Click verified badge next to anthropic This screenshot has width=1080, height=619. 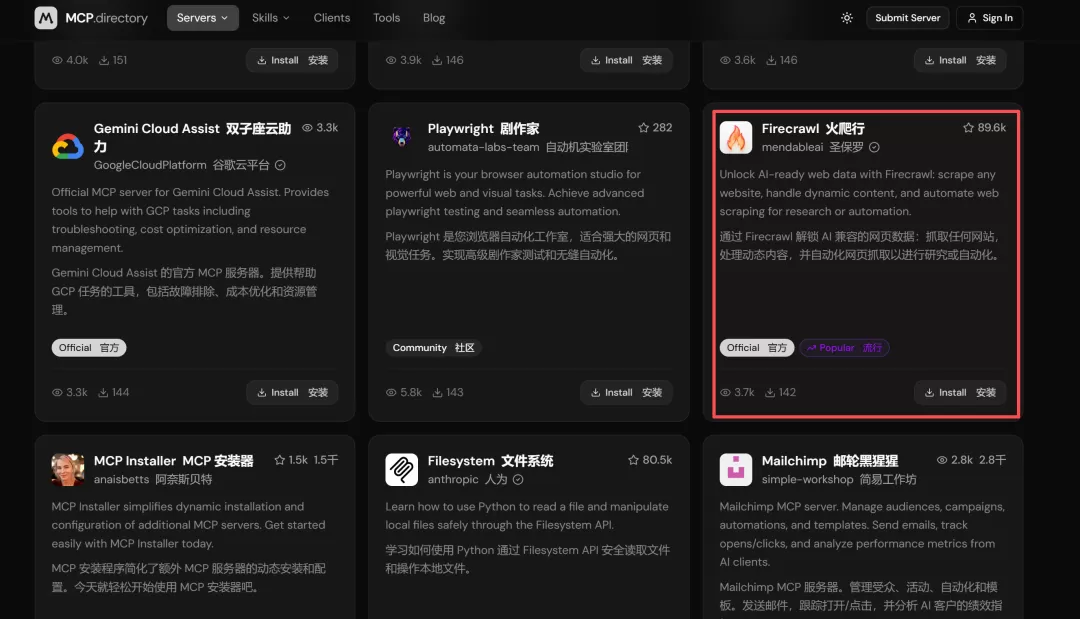518,479
